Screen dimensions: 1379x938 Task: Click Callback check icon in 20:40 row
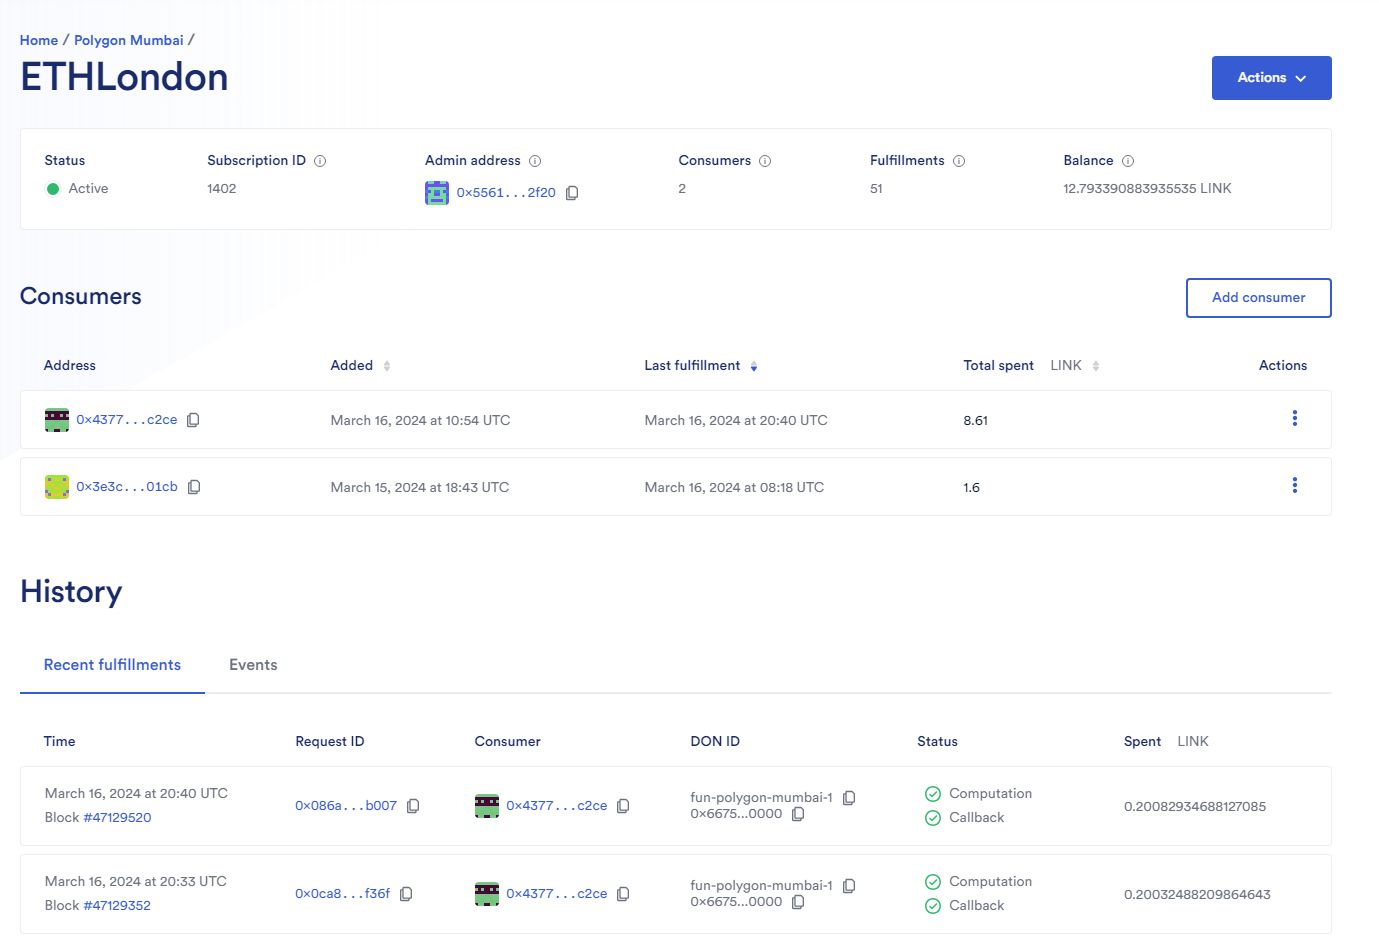[933, 818]
